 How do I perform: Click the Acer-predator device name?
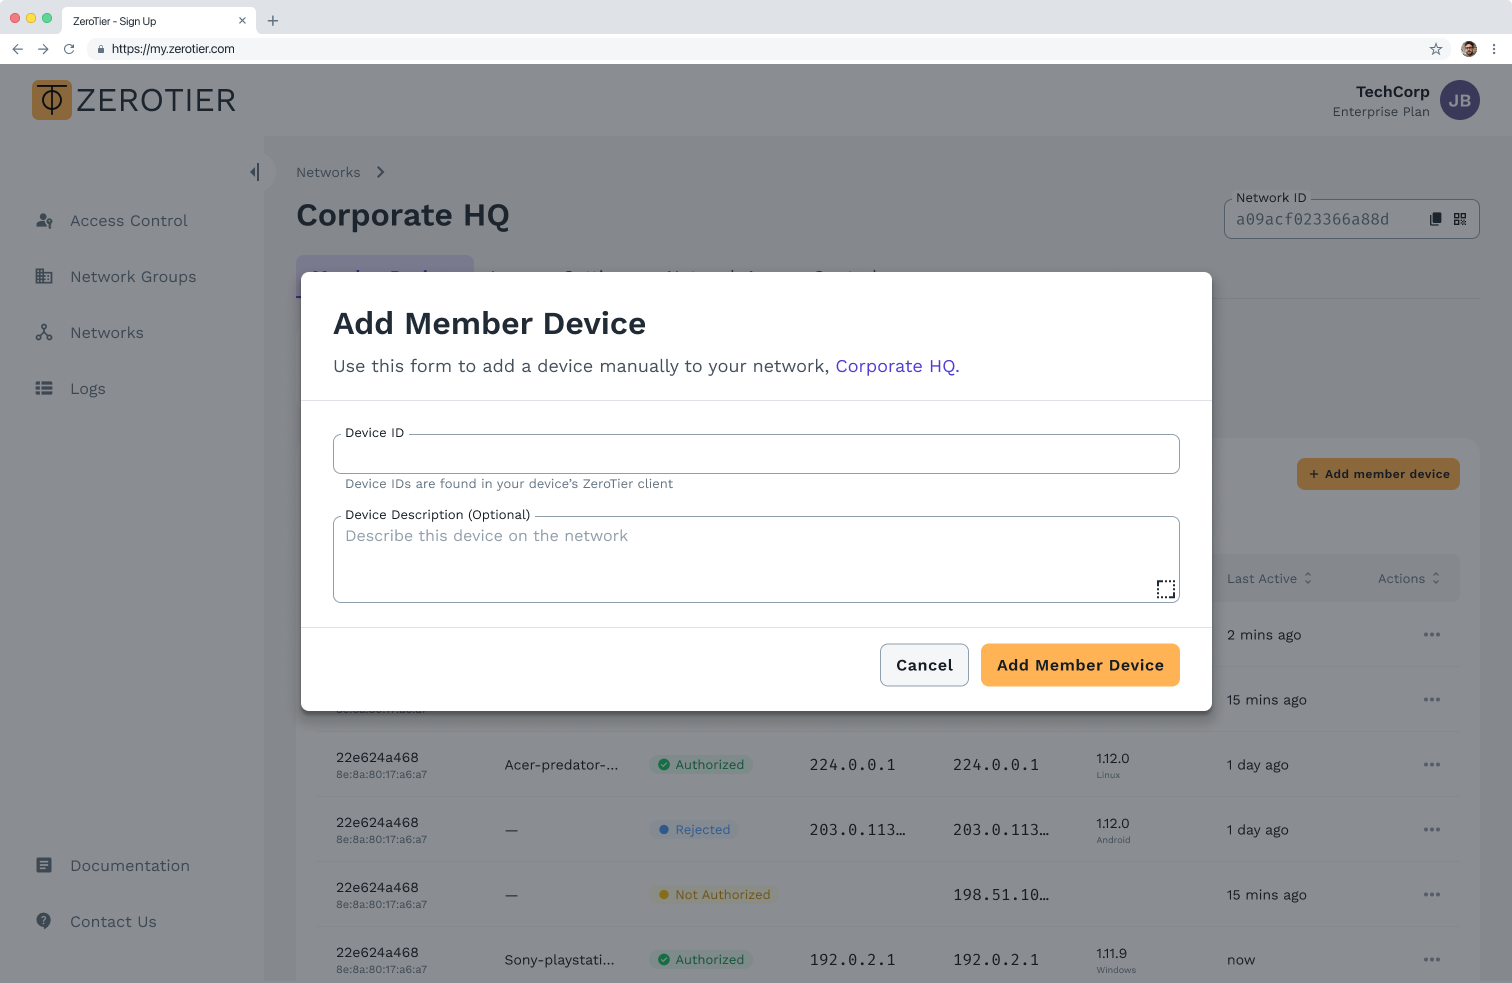(561, 765)
